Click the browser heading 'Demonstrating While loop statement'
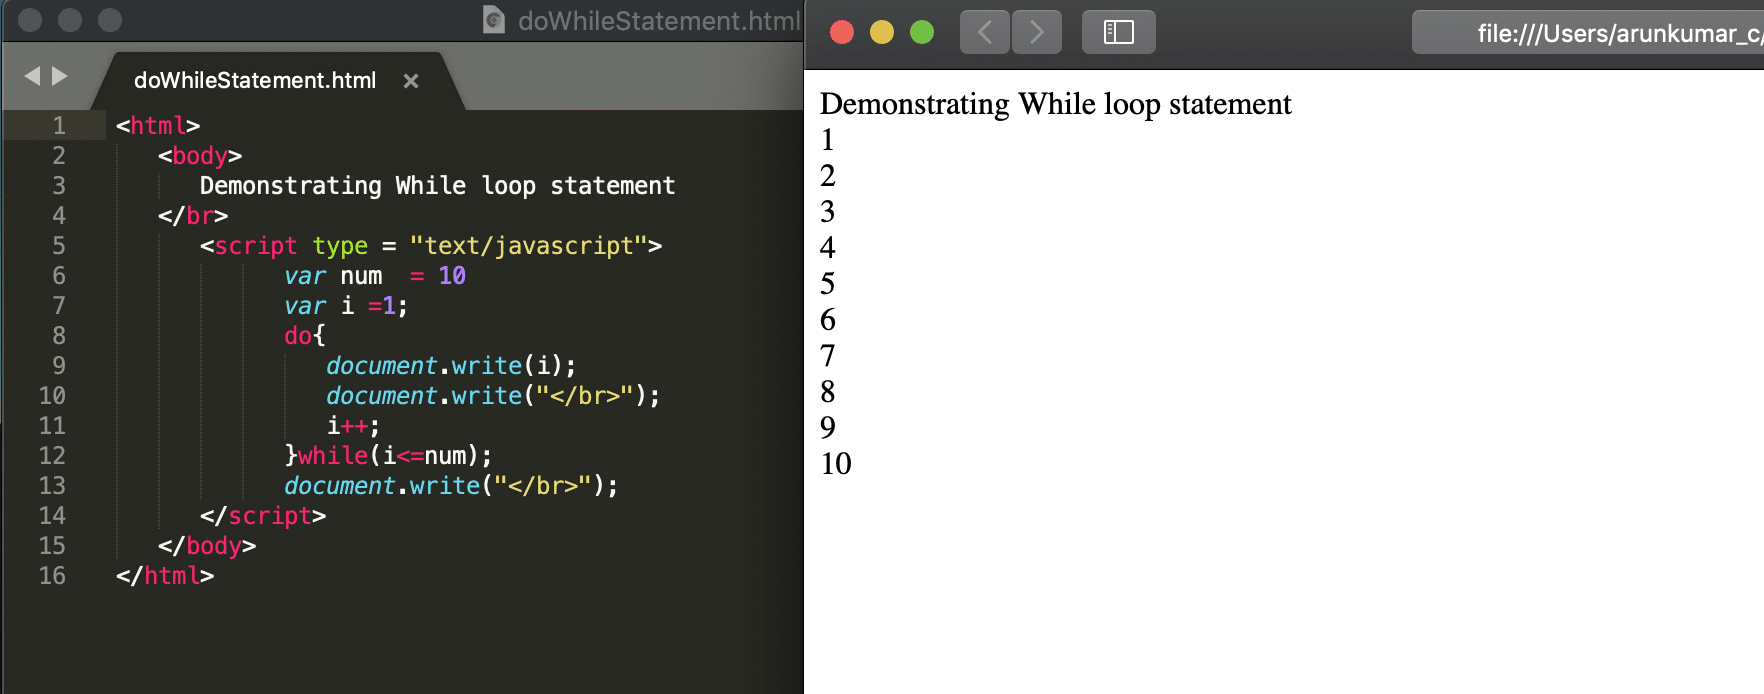Image resolution: width=1764 pixels, height=694 pixels. (1056, 104)
